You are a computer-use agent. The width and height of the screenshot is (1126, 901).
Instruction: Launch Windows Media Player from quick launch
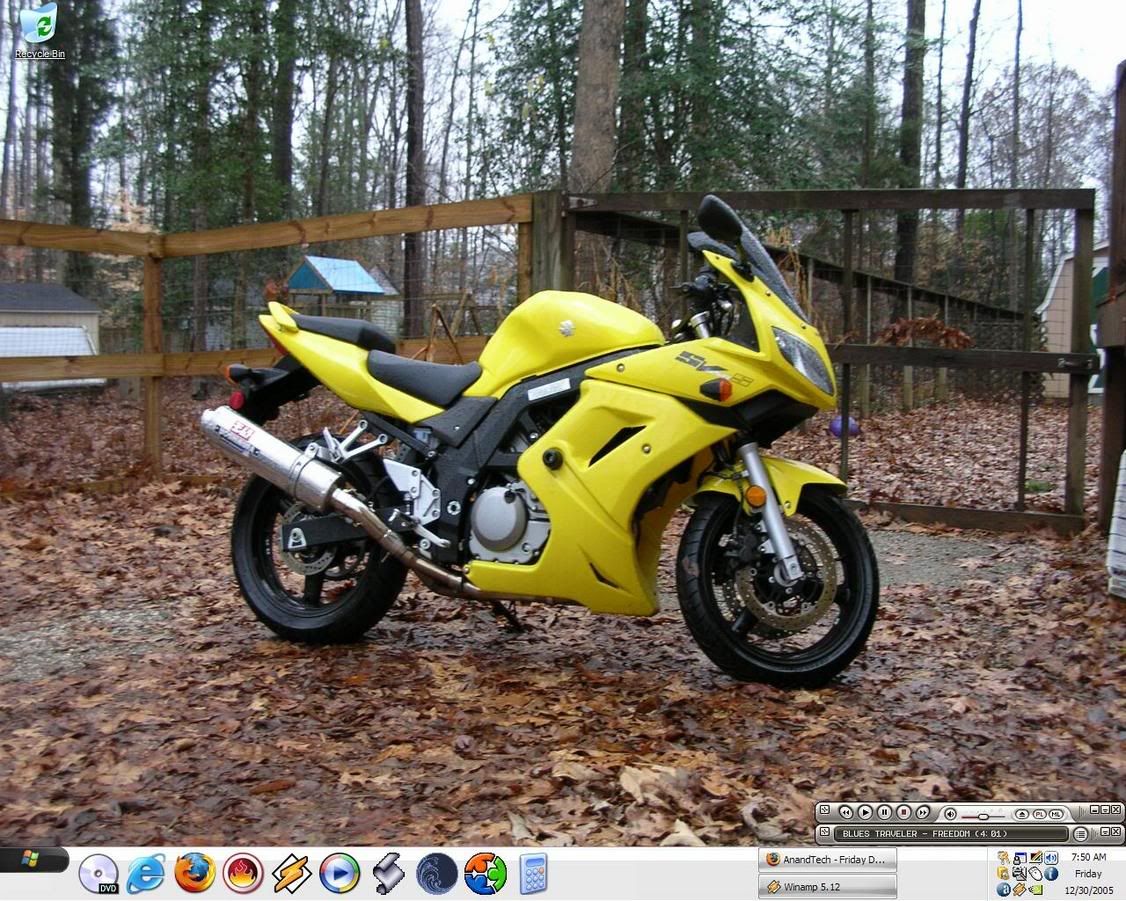339,873
